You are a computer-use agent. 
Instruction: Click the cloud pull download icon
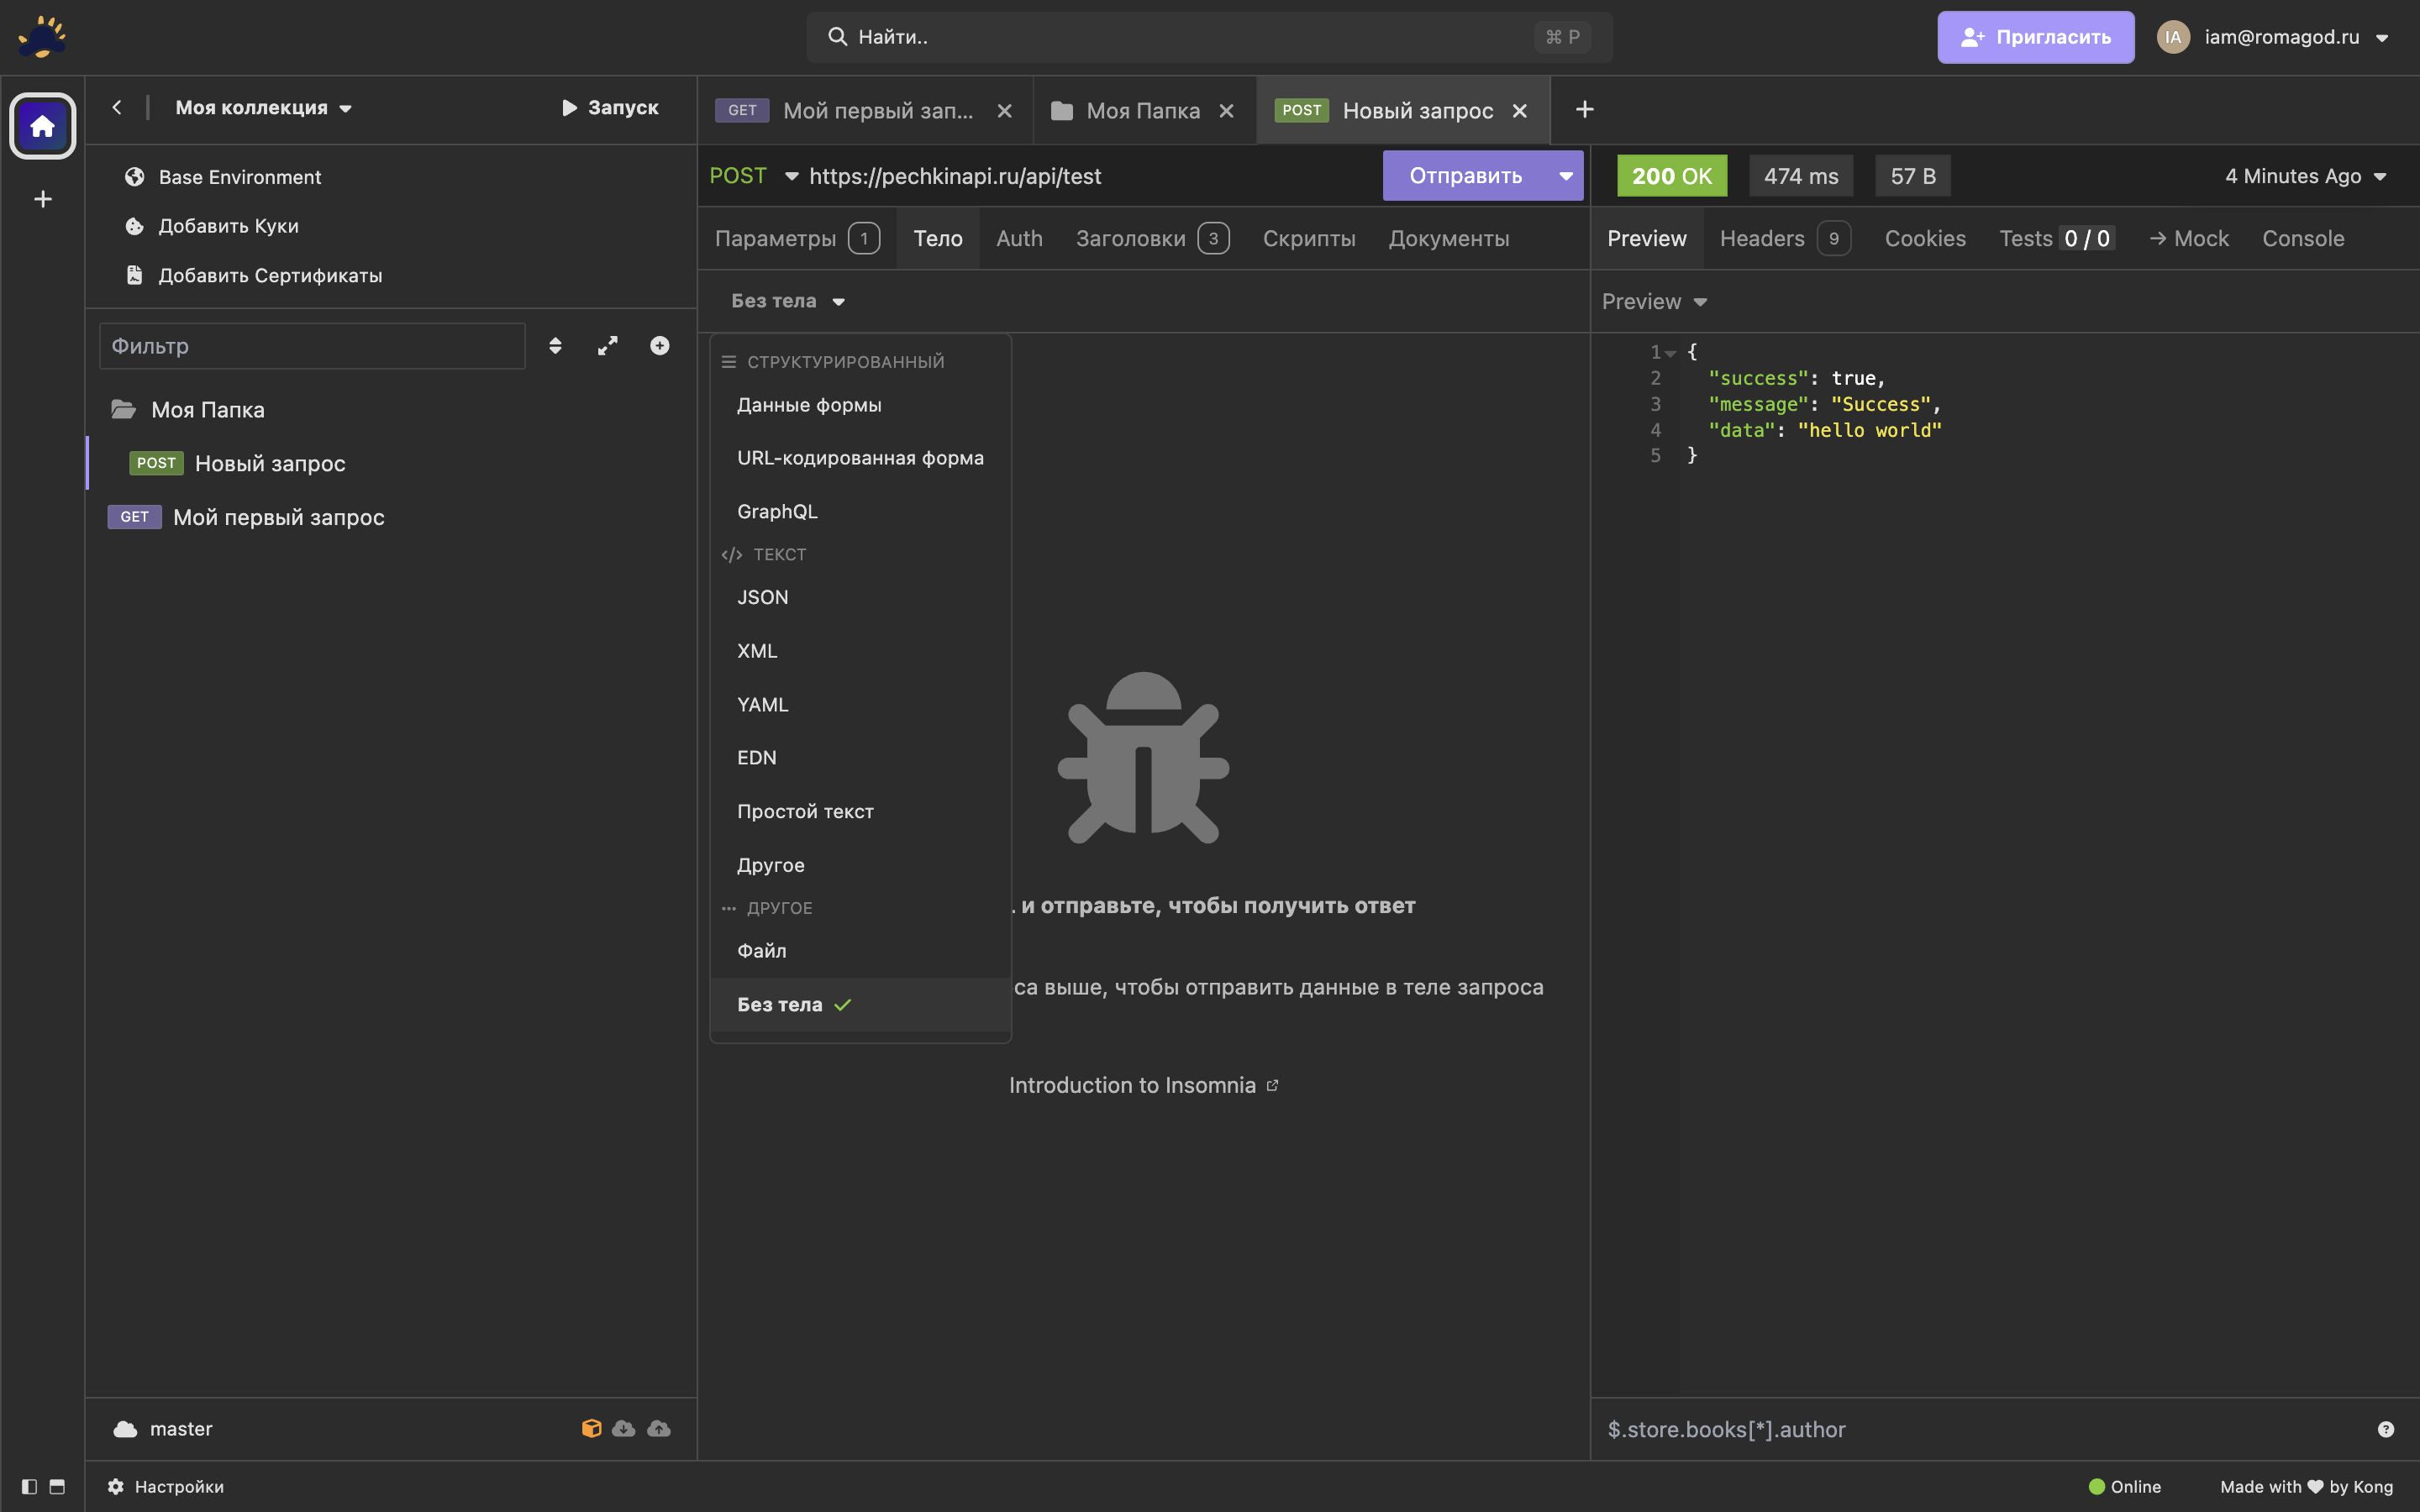tap(624, 1428)
